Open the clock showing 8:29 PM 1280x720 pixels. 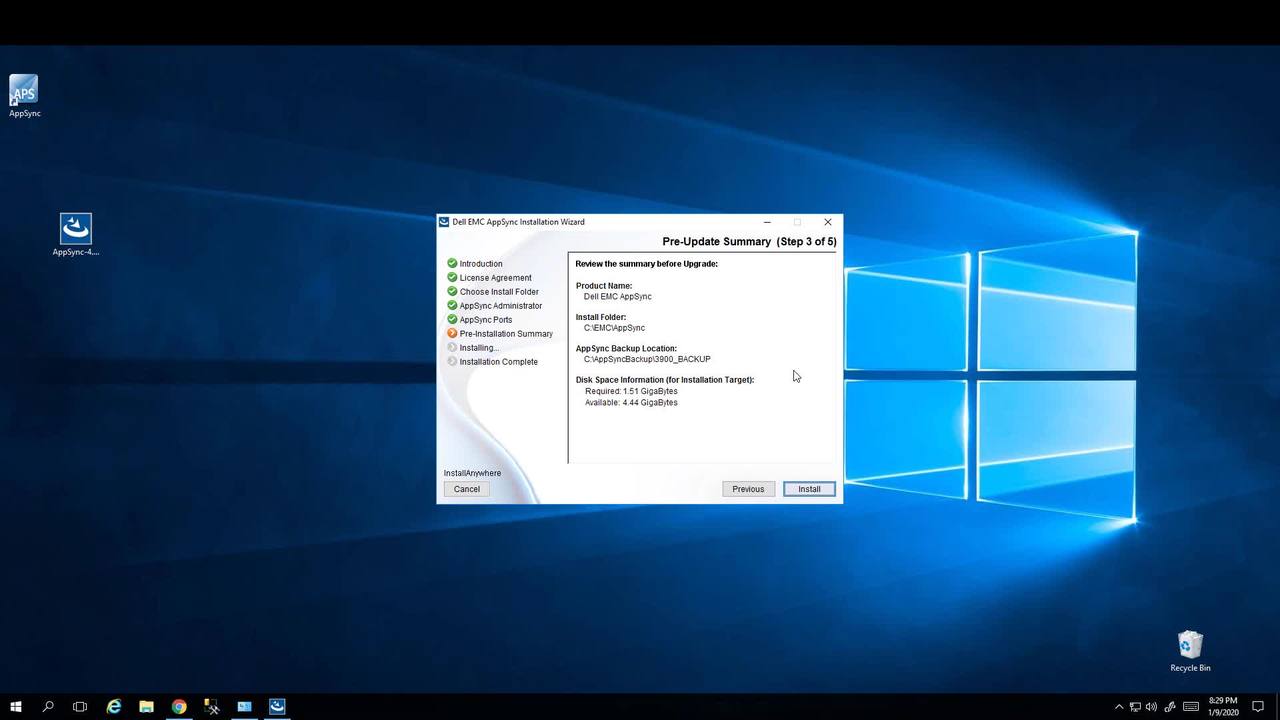pyautogui.click(x=1223, y=706)
